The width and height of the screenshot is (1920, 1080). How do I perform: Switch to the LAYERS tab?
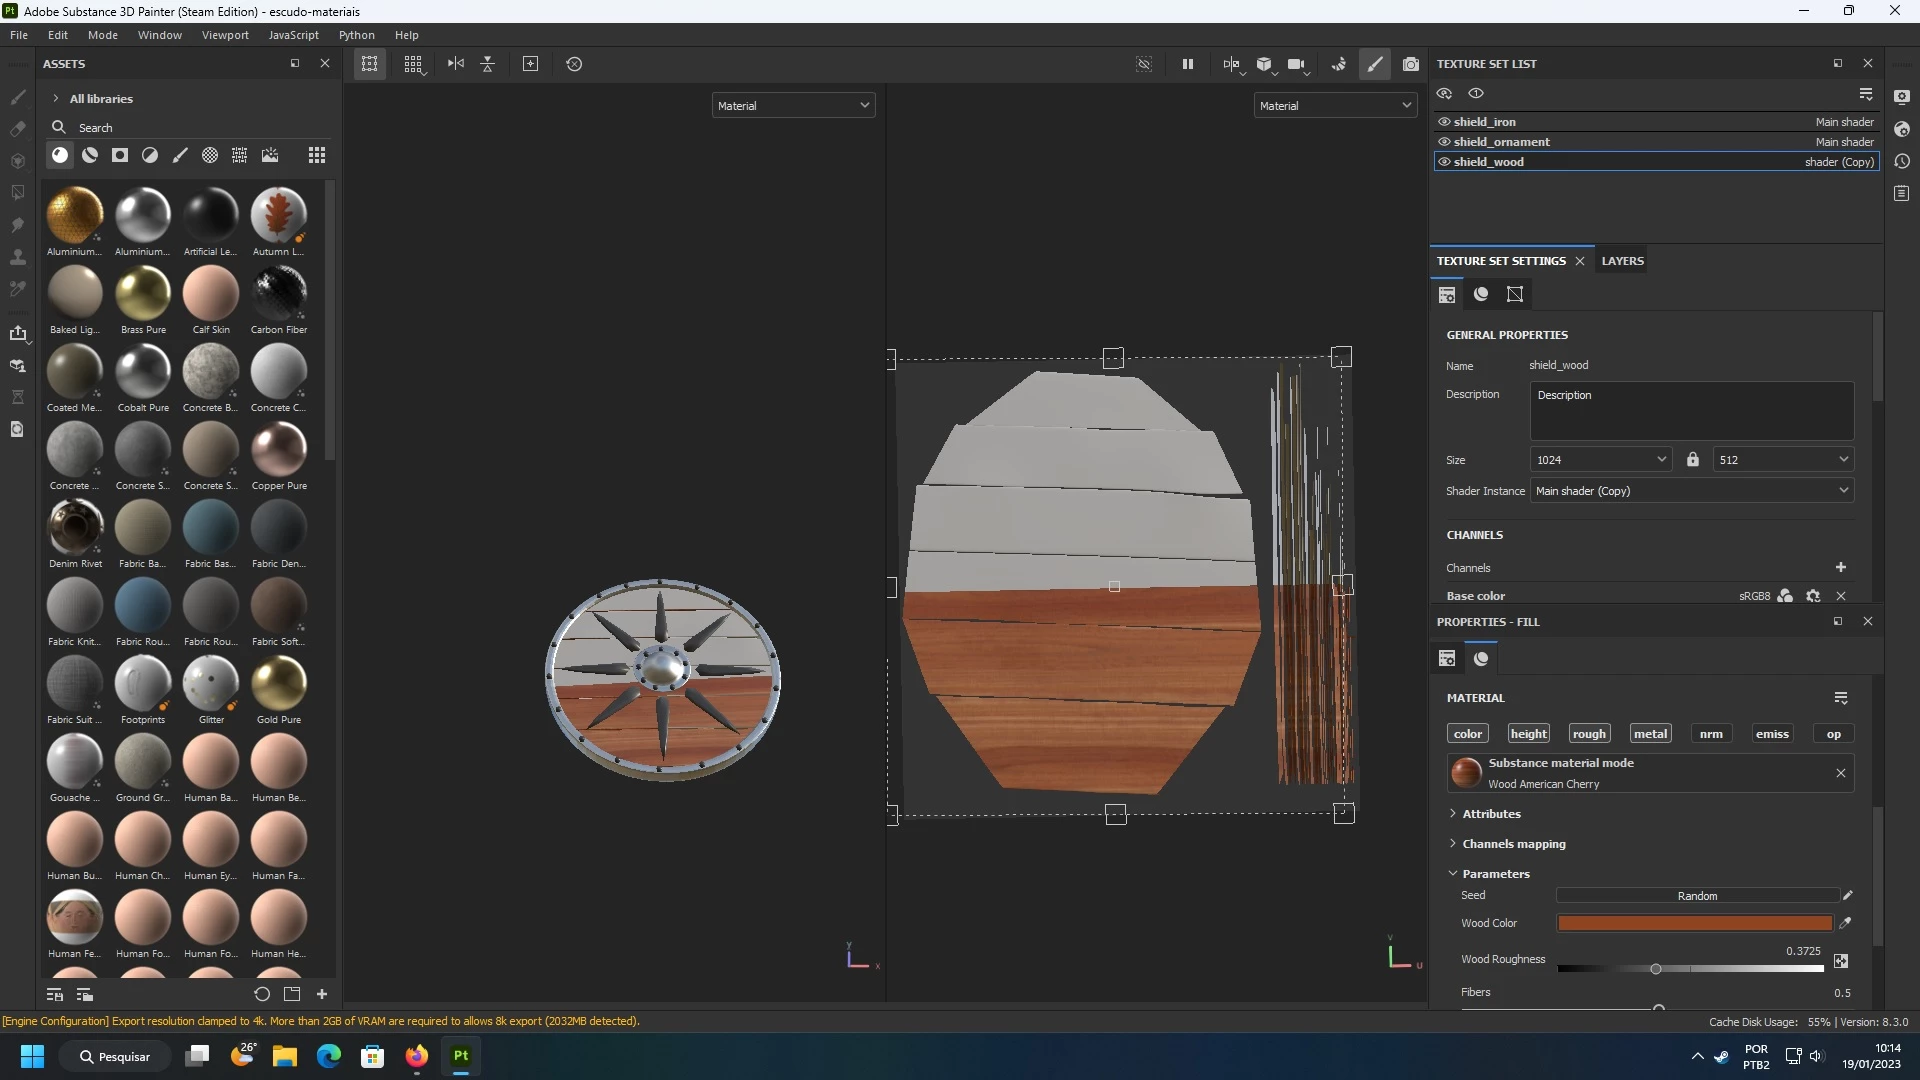[x=1622, y=261]
